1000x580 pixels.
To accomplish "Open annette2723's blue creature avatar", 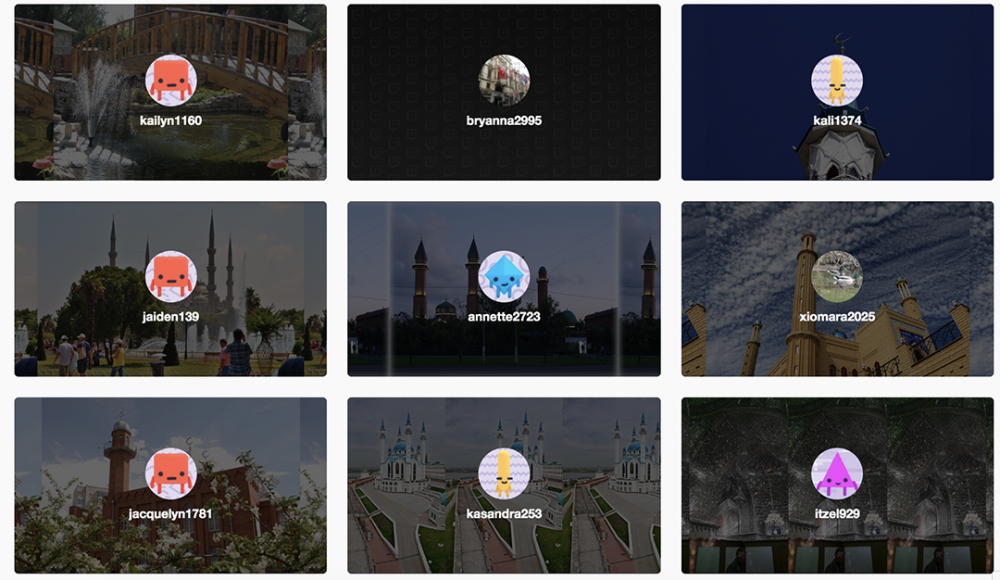I will tap(504, 277).
